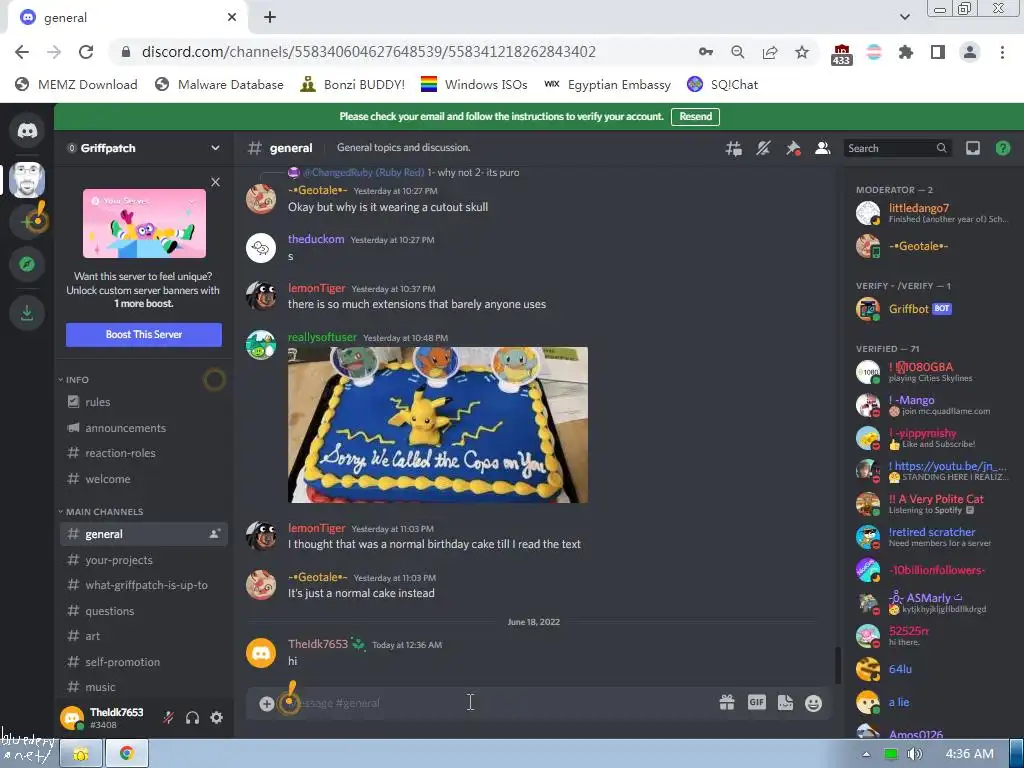Open self-promotion channel
The width and height of the screenshot is (1024, 768).
coord(144,662)
